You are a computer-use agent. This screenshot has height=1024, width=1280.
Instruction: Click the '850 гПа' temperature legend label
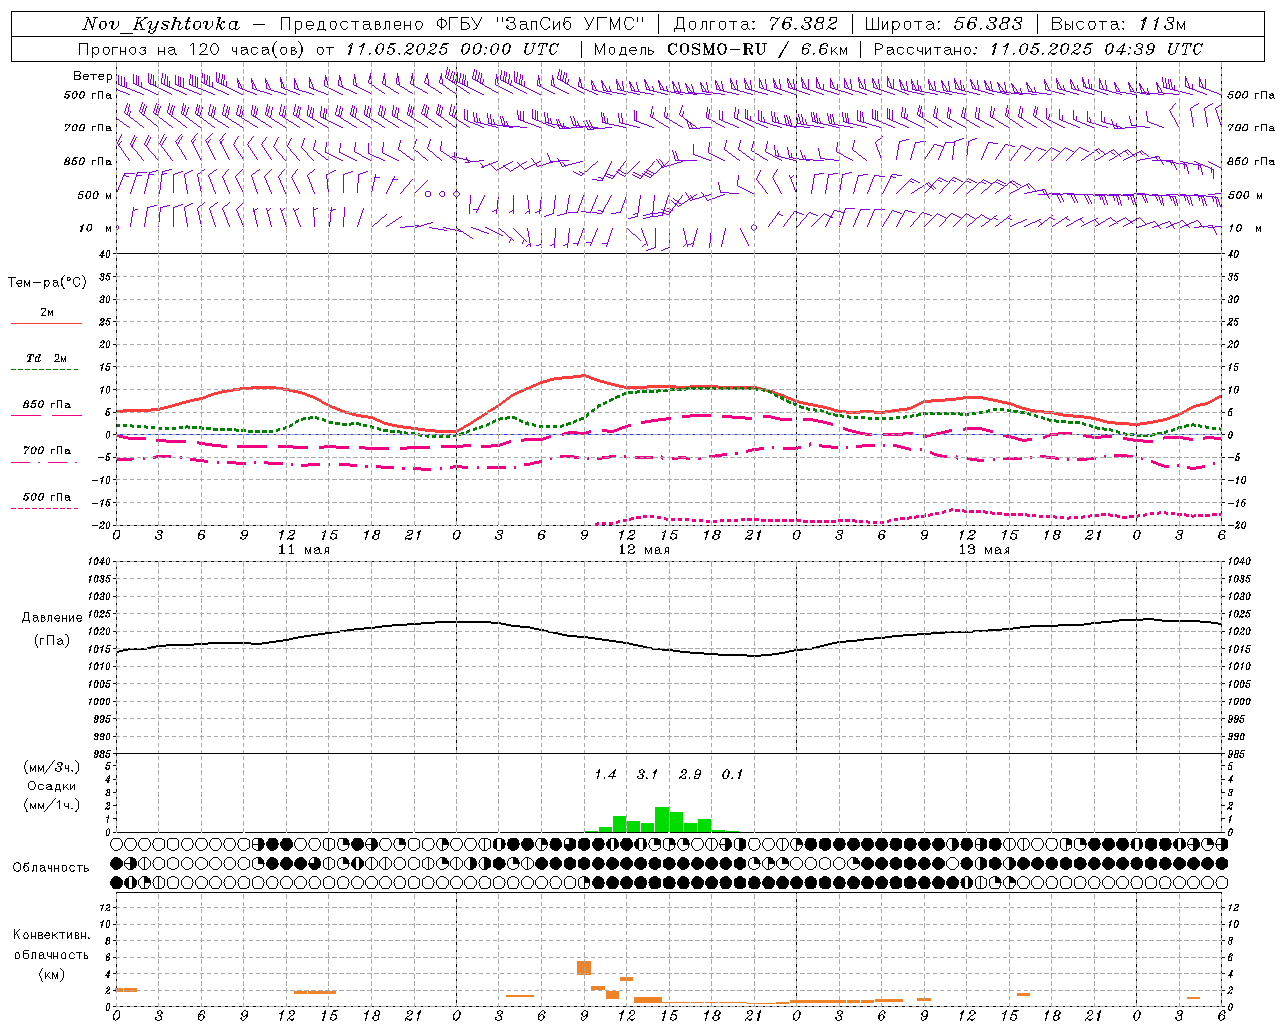pos(46,405)
